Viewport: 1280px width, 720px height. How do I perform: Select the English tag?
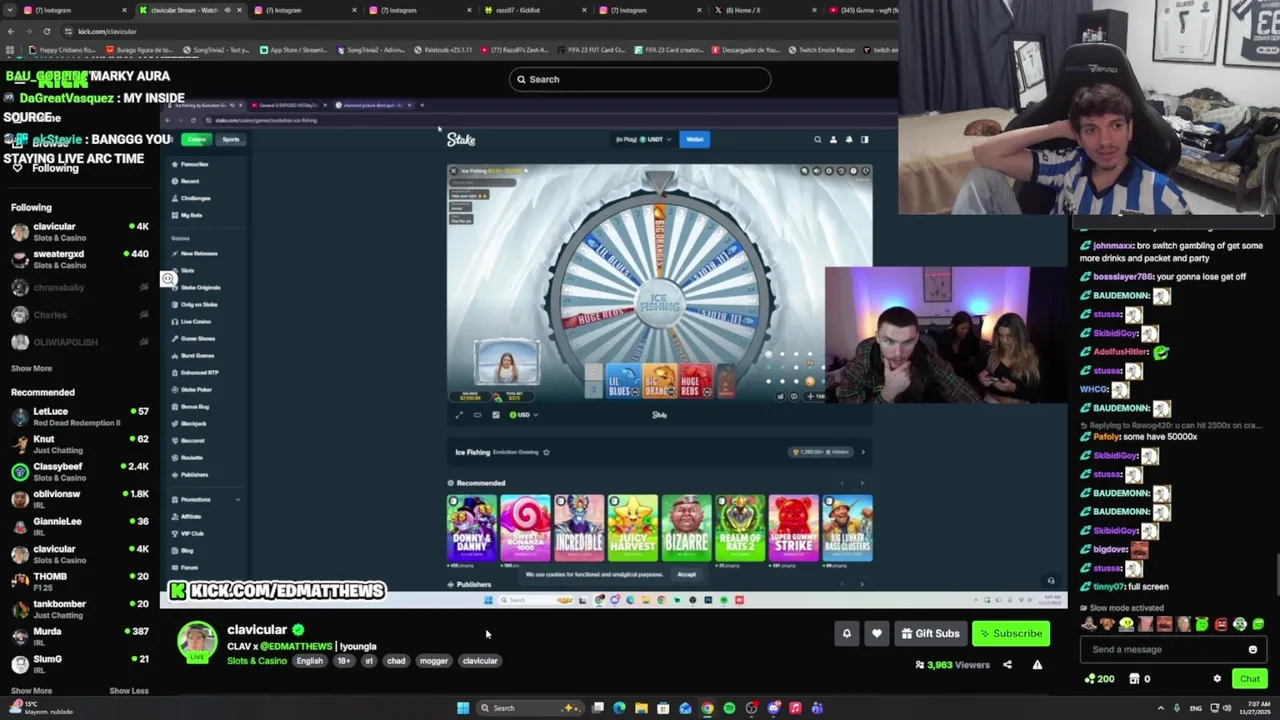[x=309, y=661]
